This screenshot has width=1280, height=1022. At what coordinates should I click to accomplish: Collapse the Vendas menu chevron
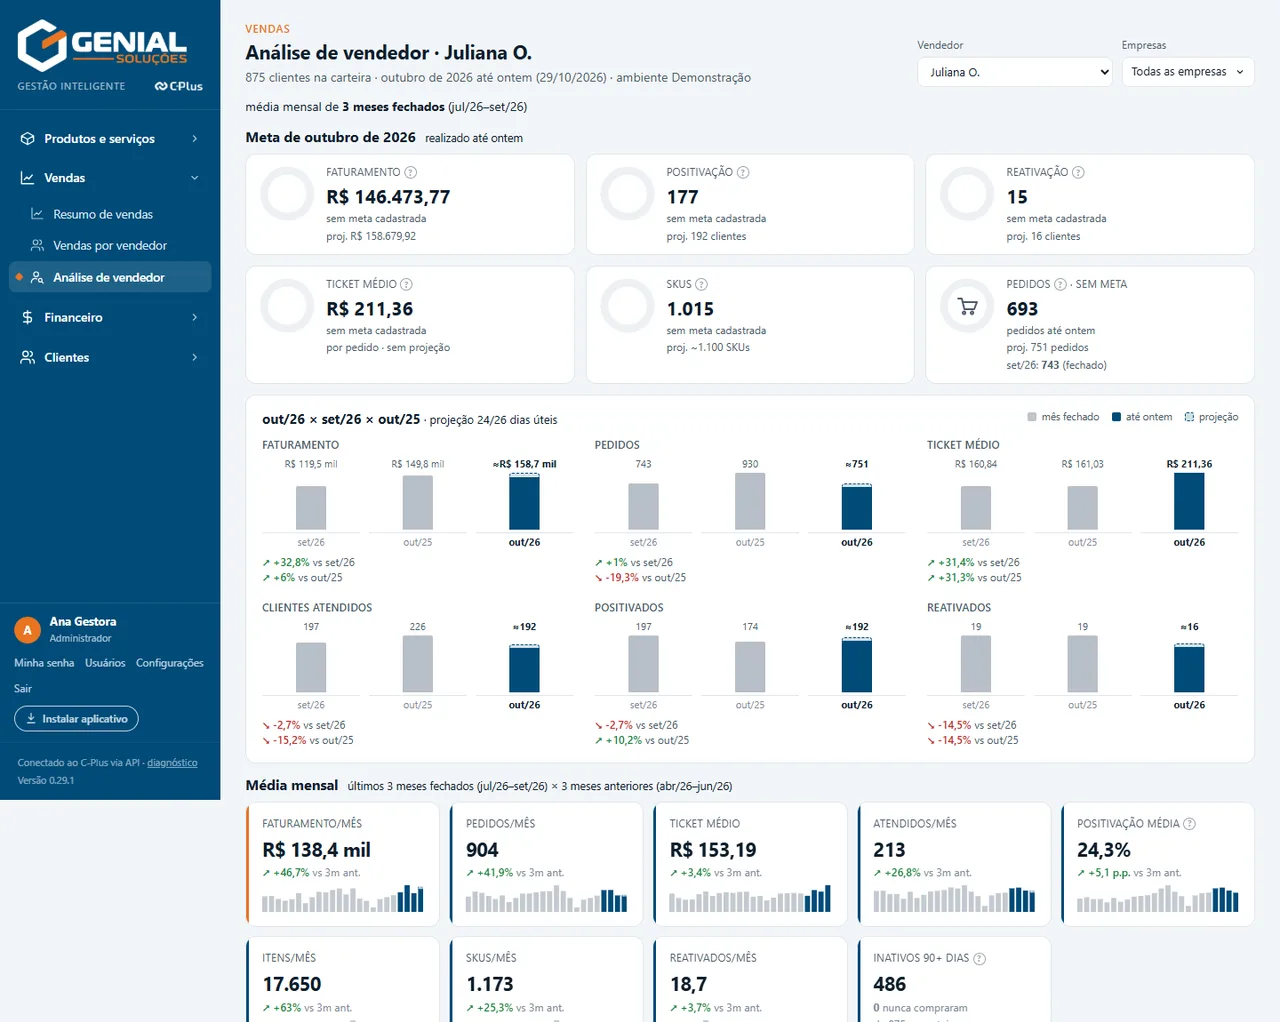coord(195,178)
